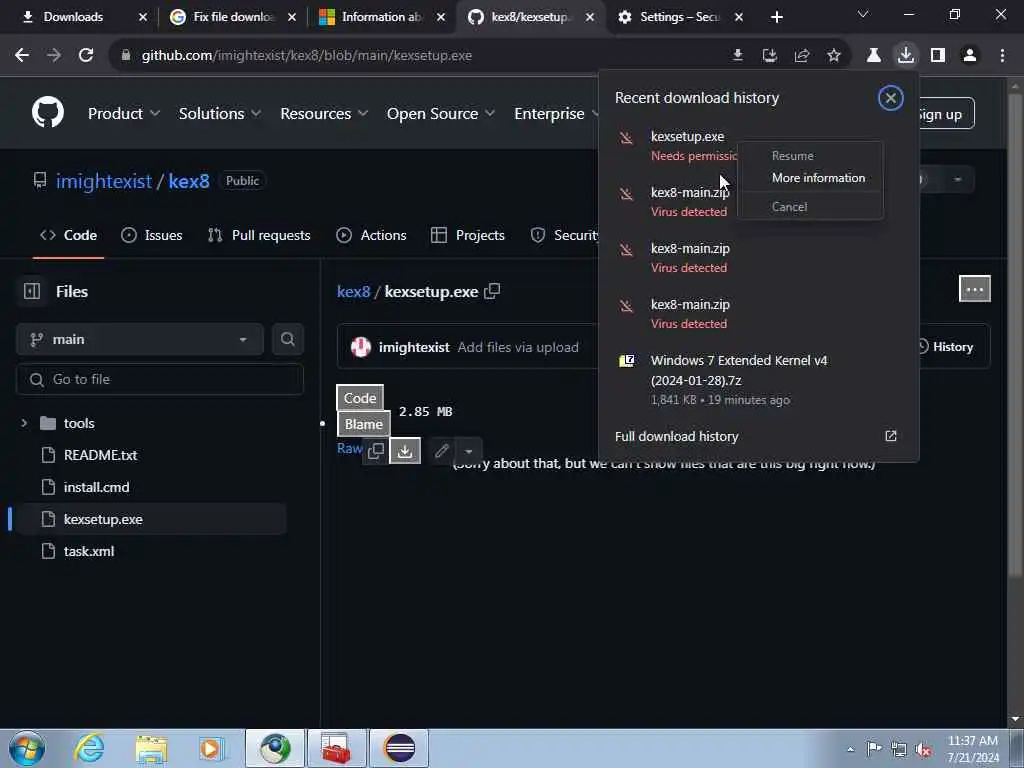This screenshot has height=768, width=1024.
Task: Open the main branch selector dropdown
Action: coord(140,340)
